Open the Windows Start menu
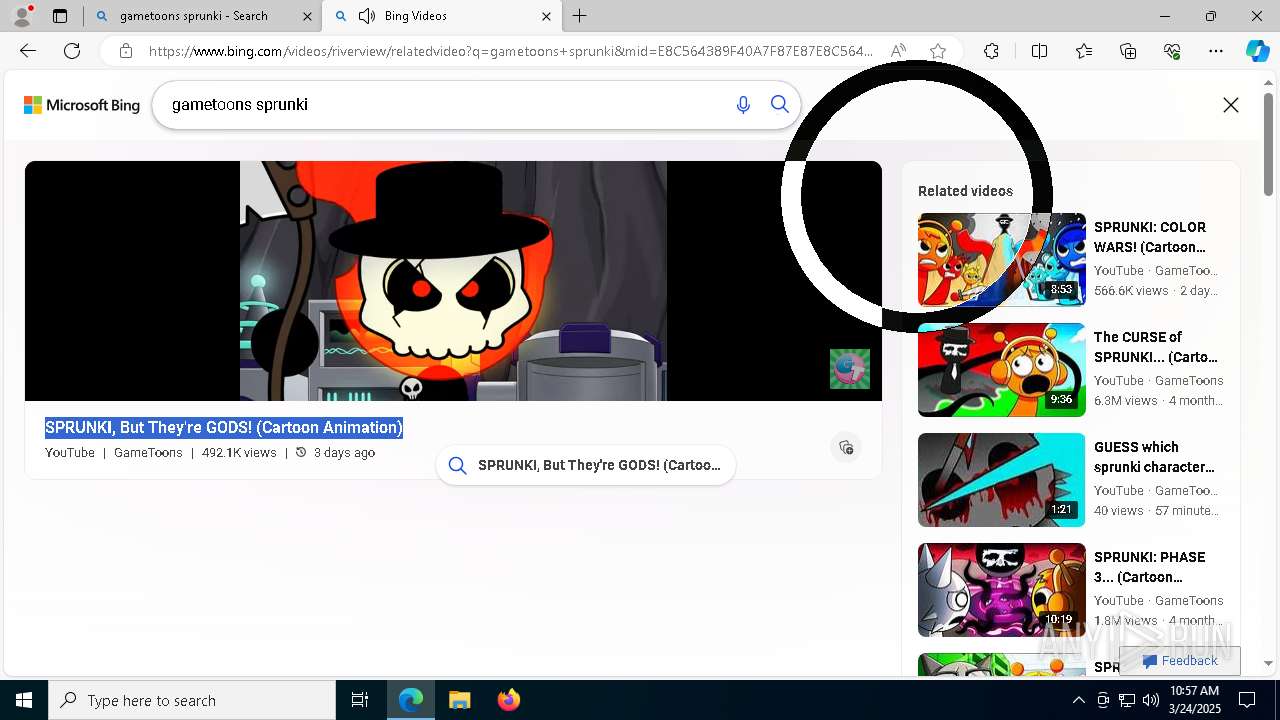This screenshot has height=720, width=1280. (x=24, y=700)
